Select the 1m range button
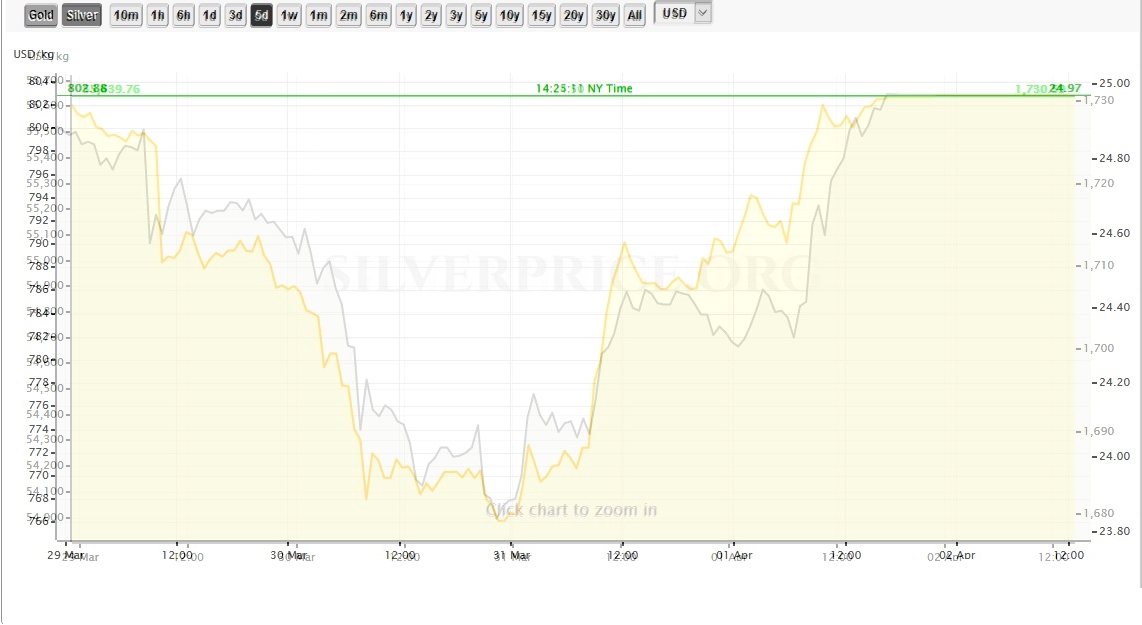The image size is (1142, 625). tap(318, 15)
